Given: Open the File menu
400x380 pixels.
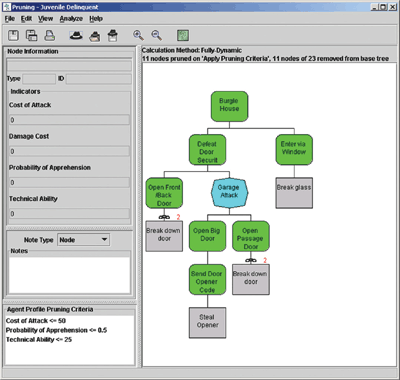Looking at the screenshot, I should point(10,19).
